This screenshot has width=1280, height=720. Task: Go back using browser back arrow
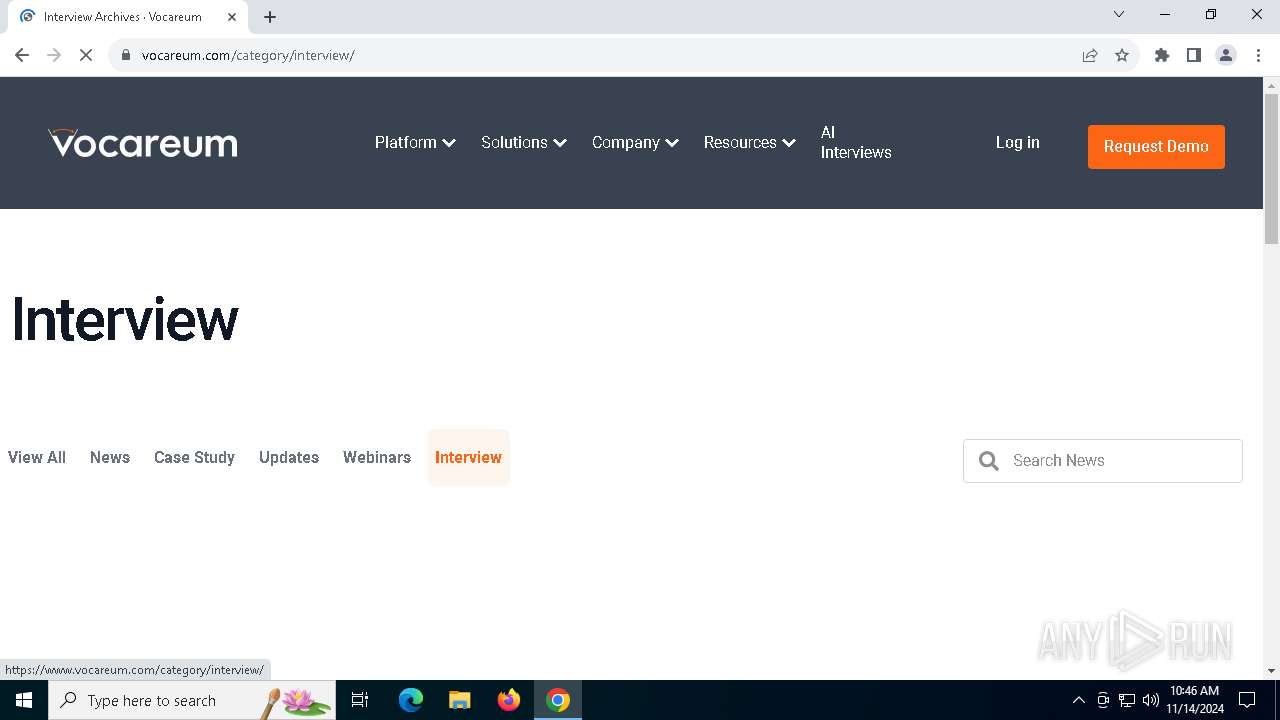[22, 55]
